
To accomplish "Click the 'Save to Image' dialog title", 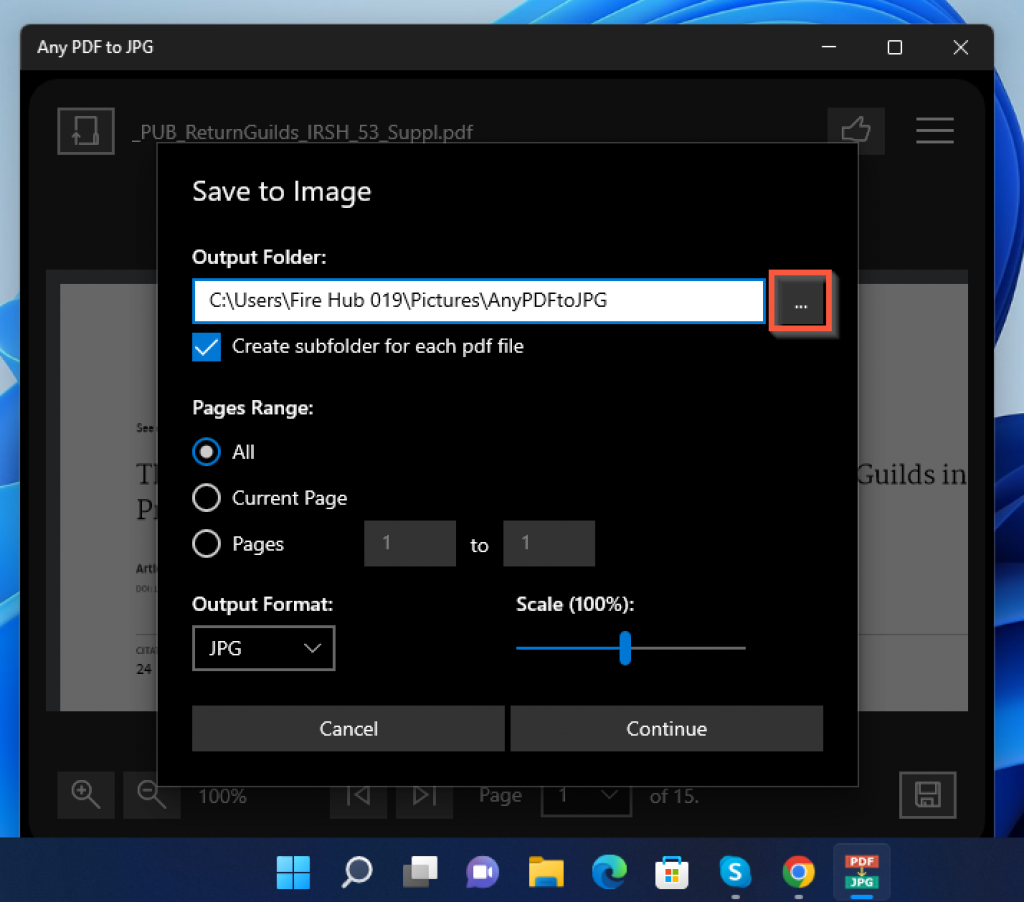I will pos(281,191).
